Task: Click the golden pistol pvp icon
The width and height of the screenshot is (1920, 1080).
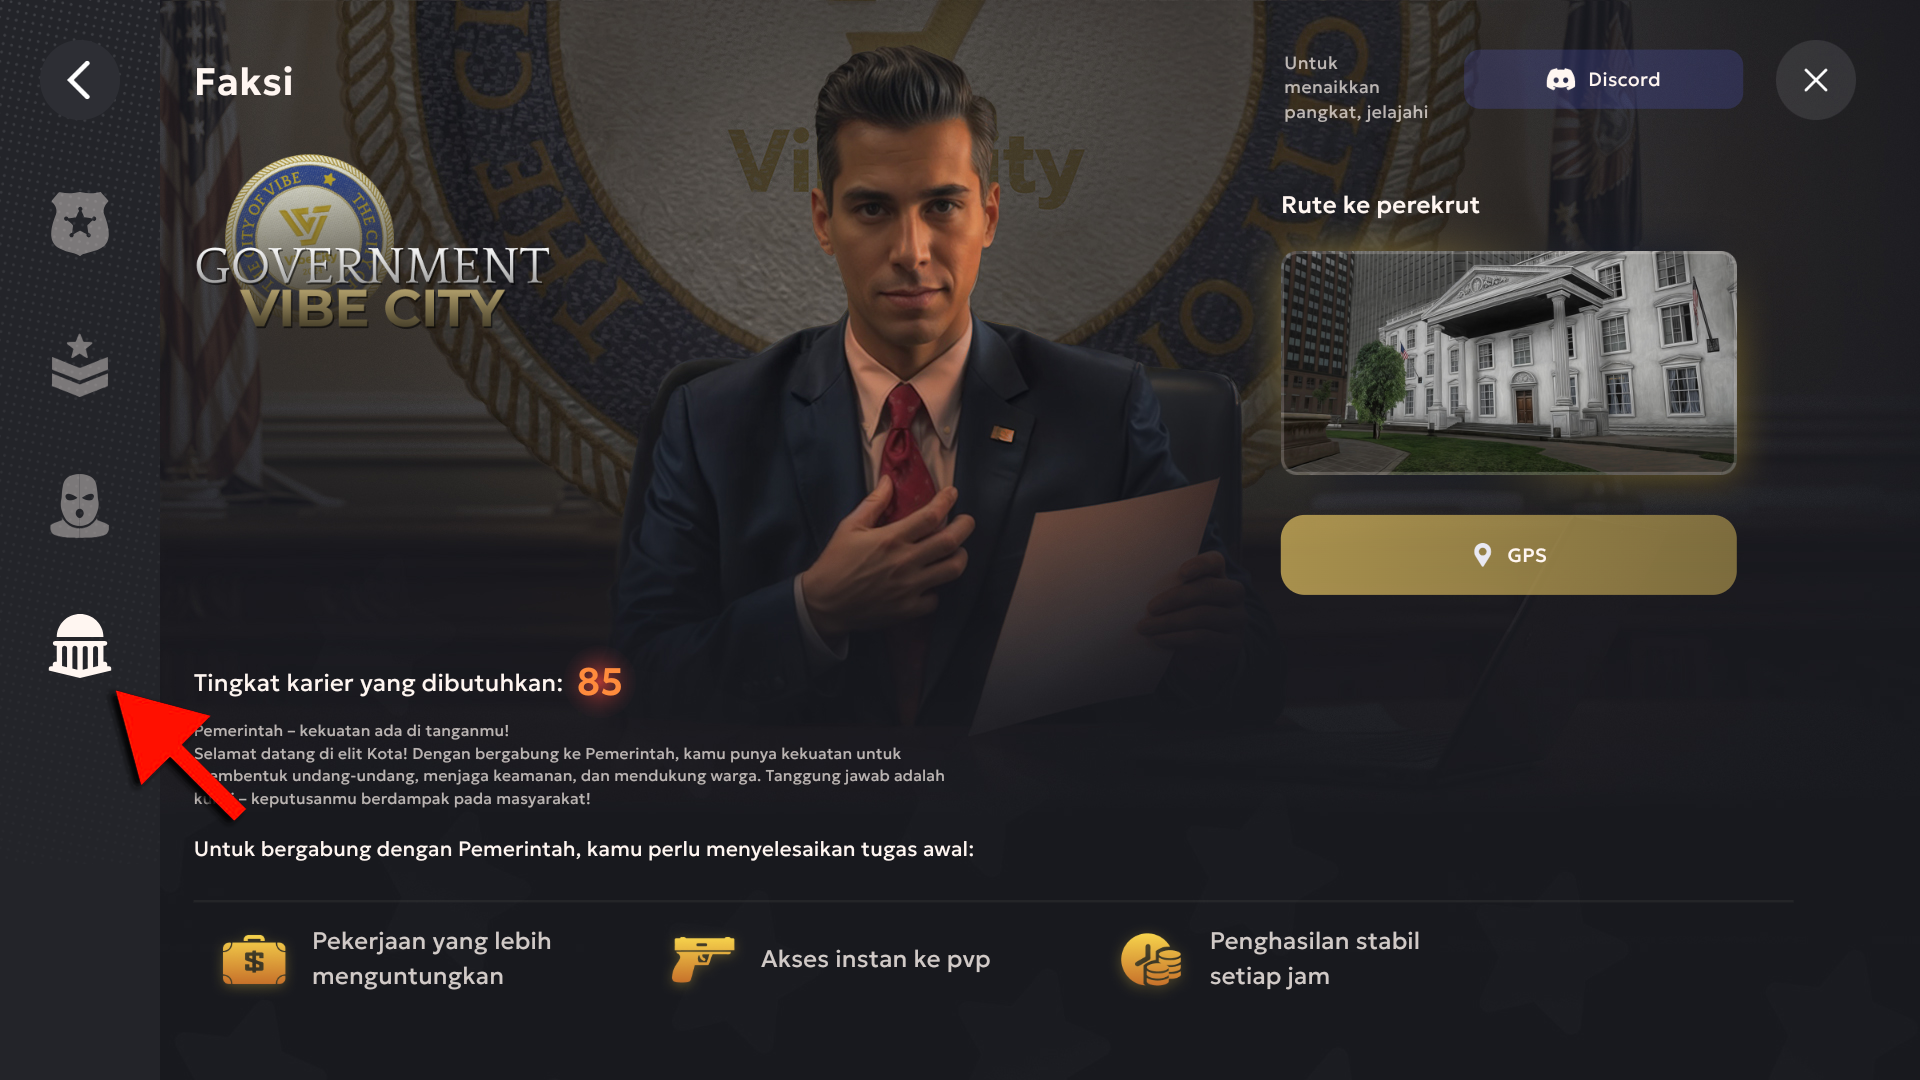Action: (703, 959)
